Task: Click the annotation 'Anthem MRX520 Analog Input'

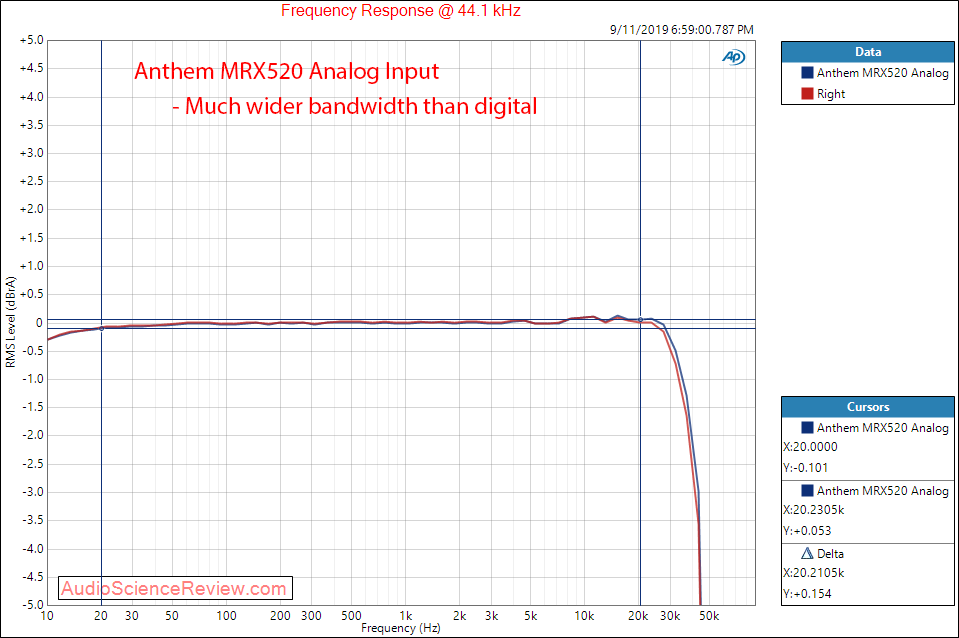Action: point(286,72)
